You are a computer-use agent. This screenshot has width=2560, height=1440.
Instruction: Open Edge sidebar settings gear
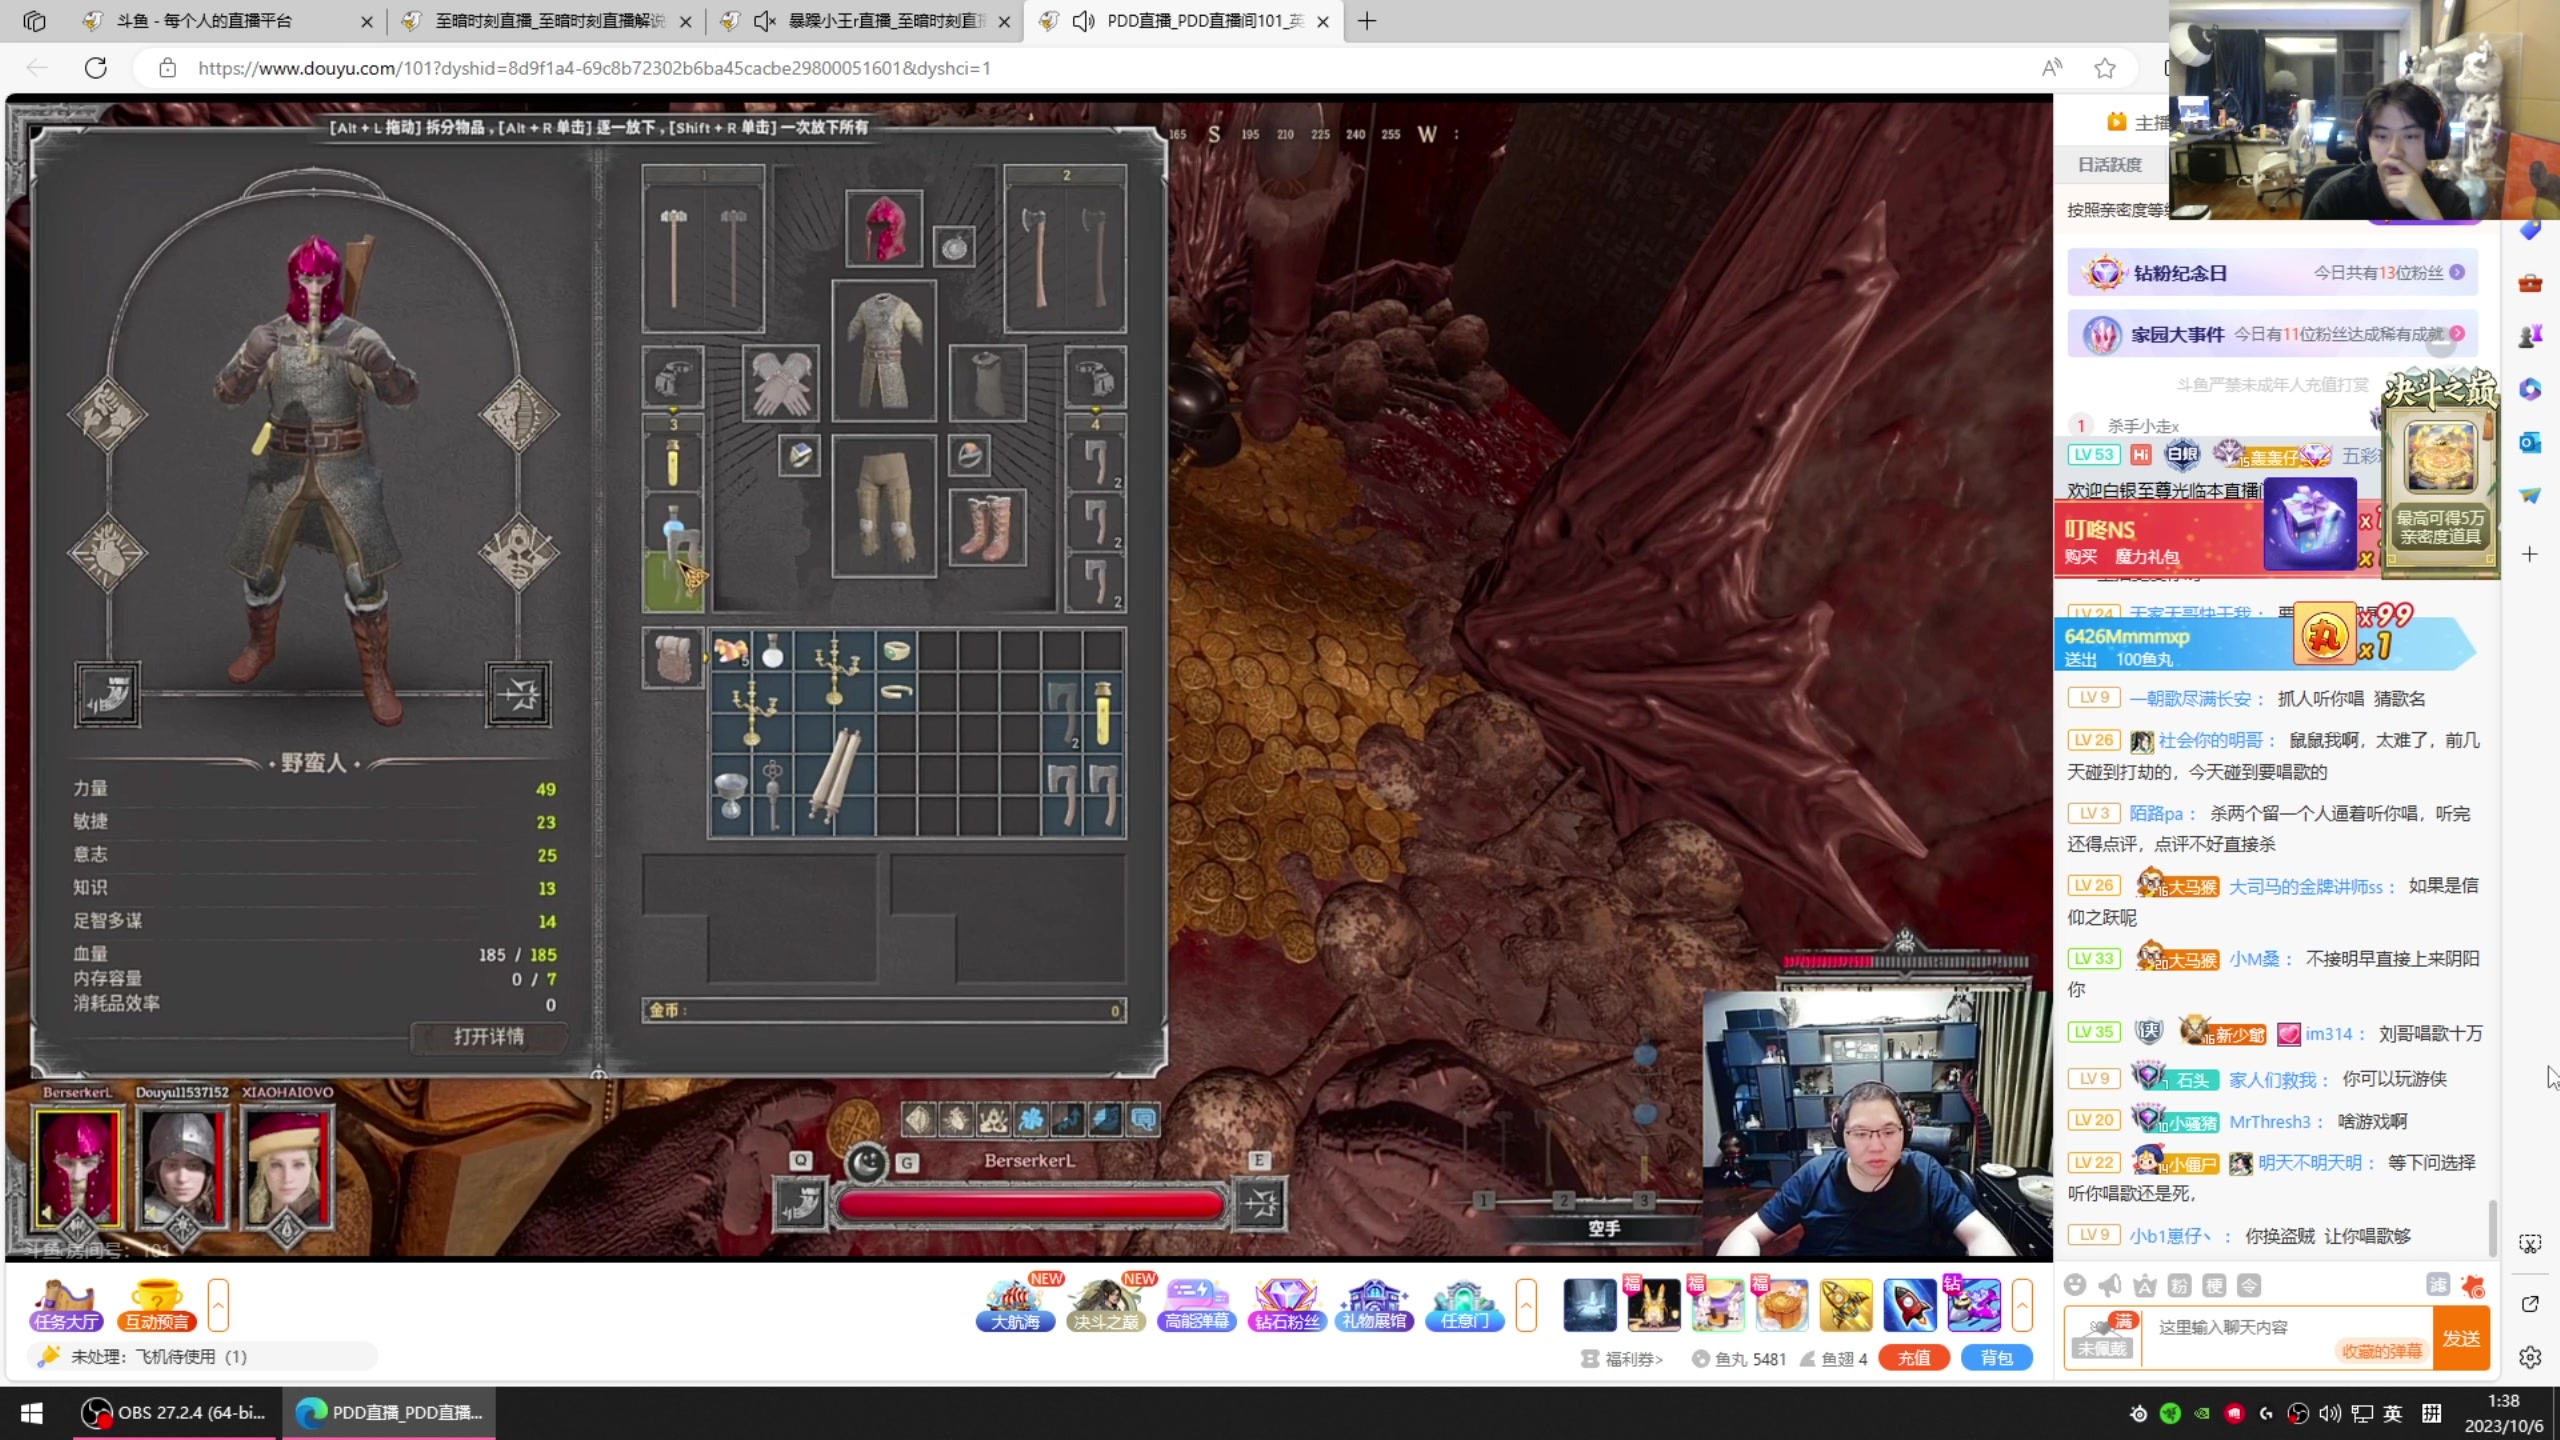pyautogui.click(x=2530, y=1357)
